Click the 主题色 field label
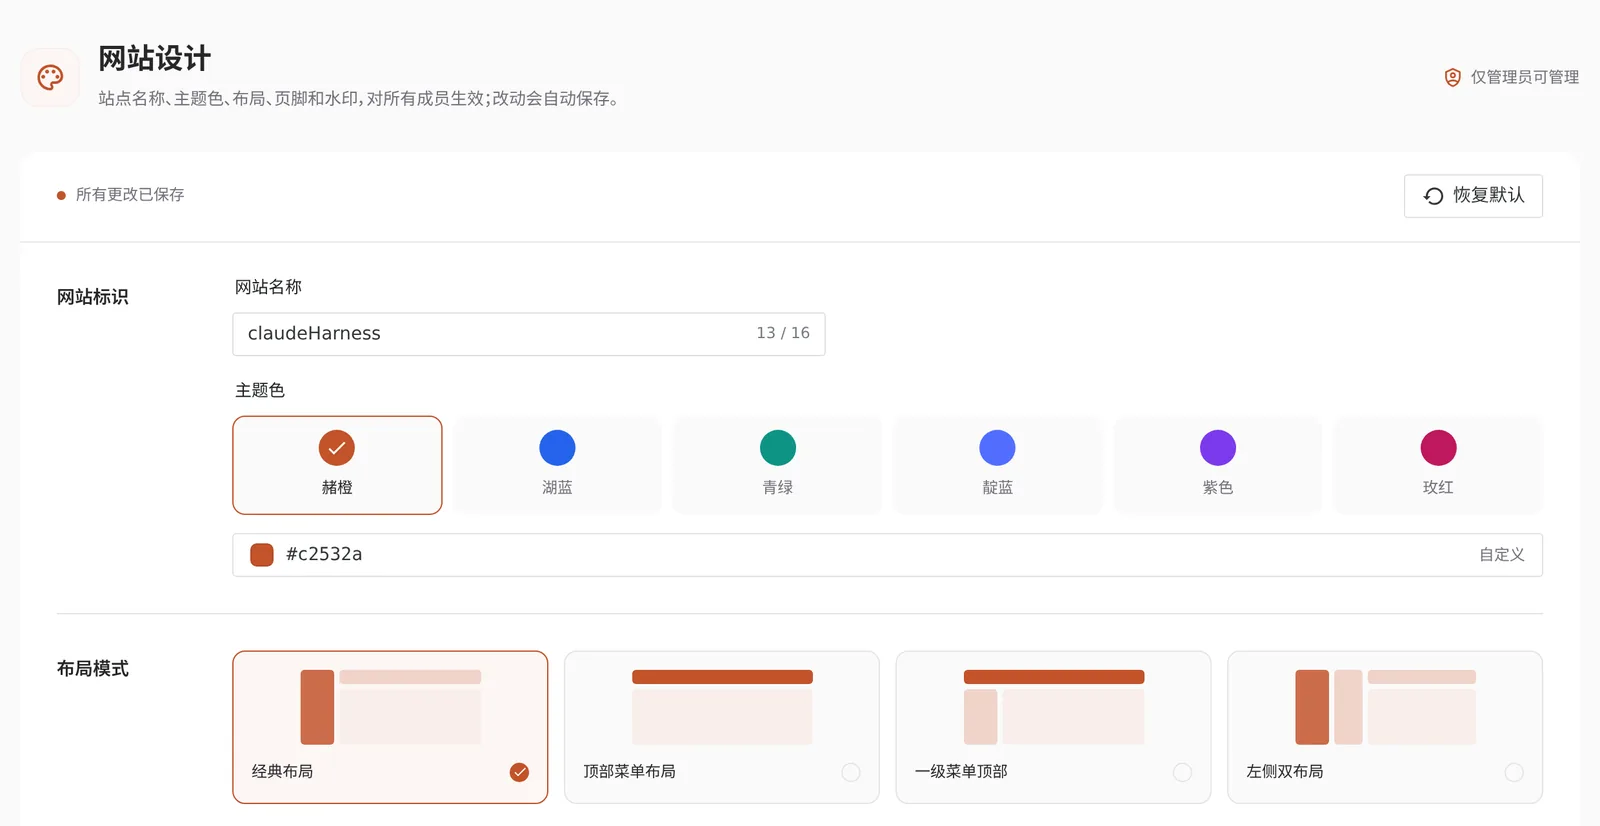Screen dimensions: 1600x826 click(260, 390)
